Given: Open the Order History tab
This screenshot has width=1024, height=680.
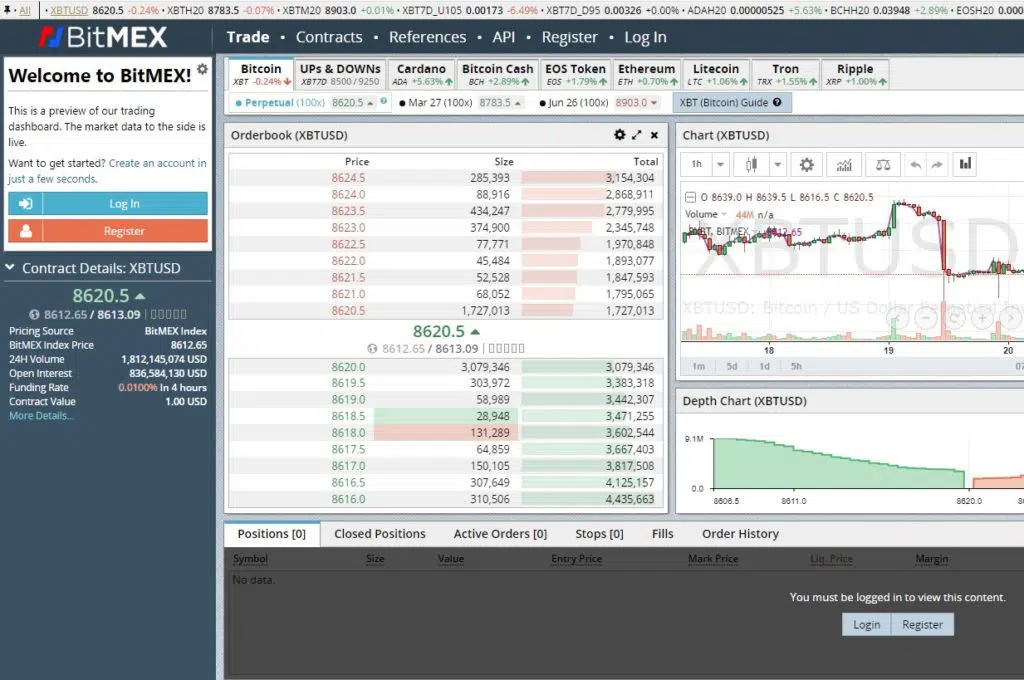Looking at the screenshot, I should click(x=741, y=534).
